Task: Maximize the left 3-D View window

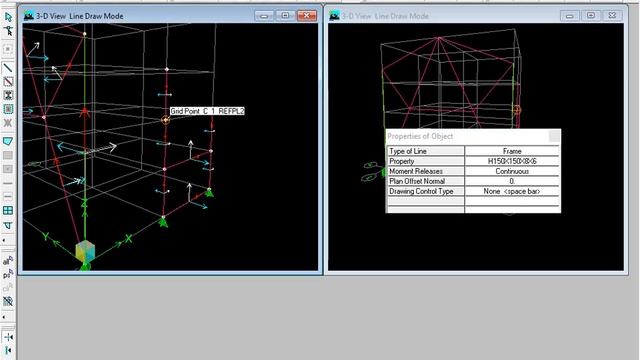Action: pos(285,16)
